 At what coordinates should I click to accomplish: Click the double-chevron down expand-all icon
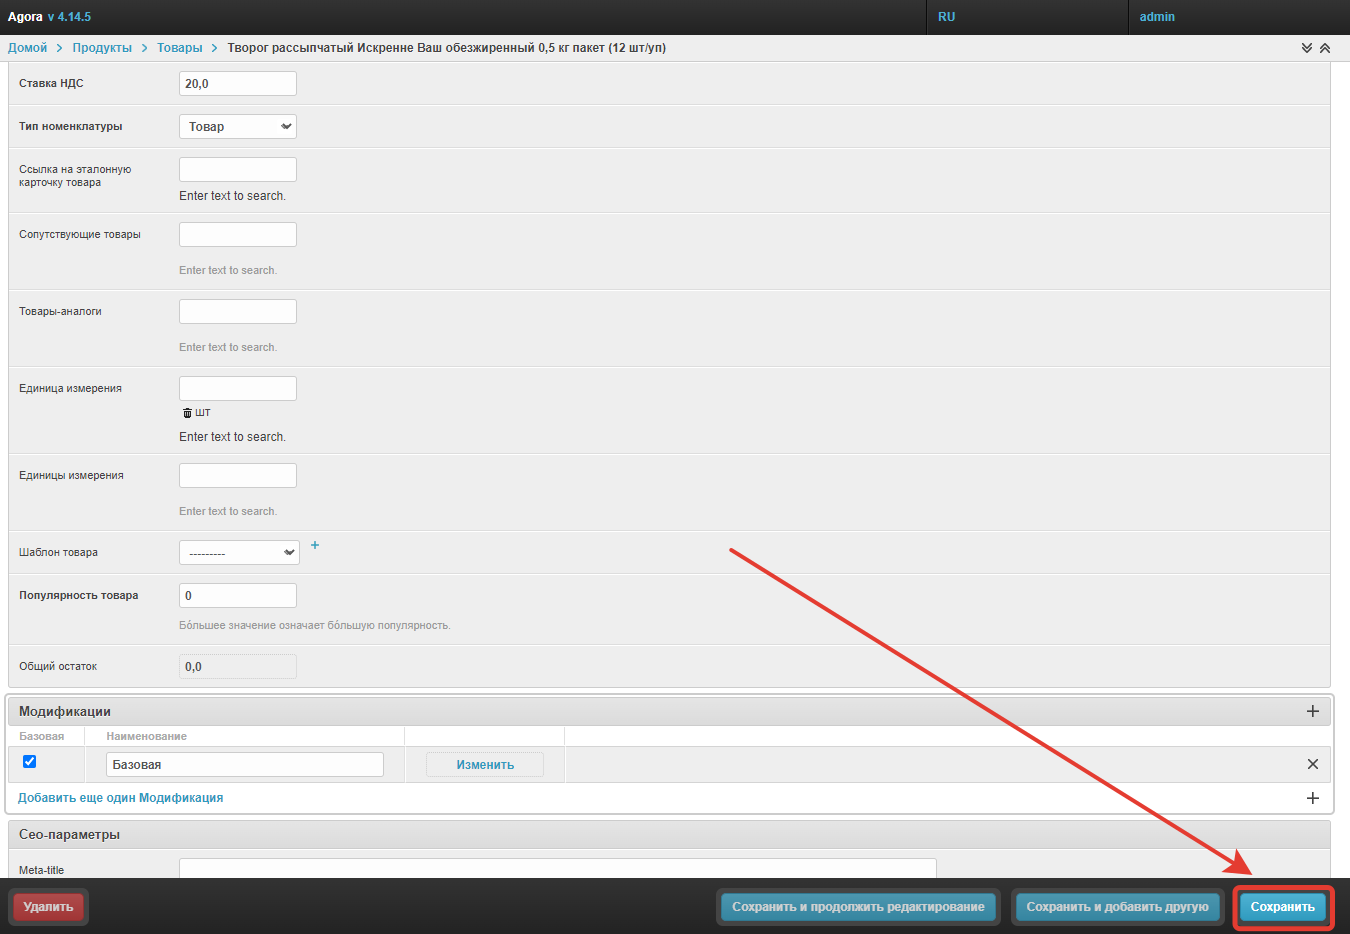1306,48
